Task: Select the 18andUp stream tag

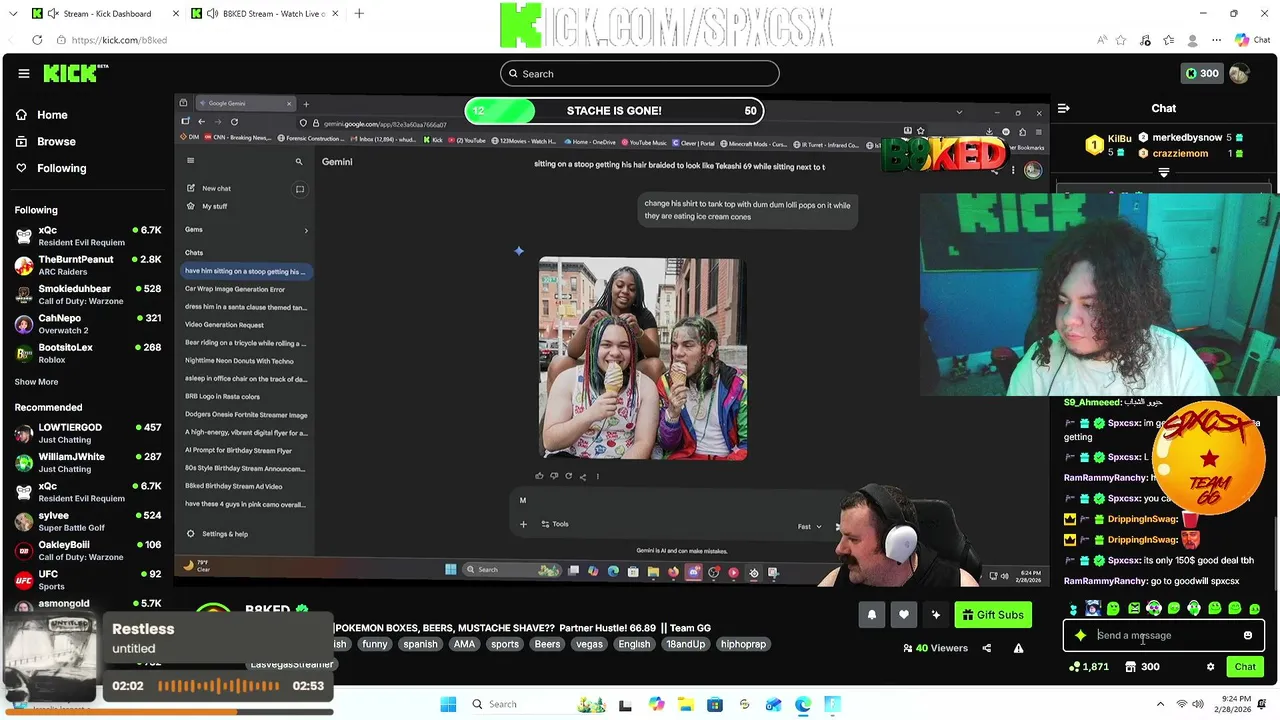Action: coord(685,644)
